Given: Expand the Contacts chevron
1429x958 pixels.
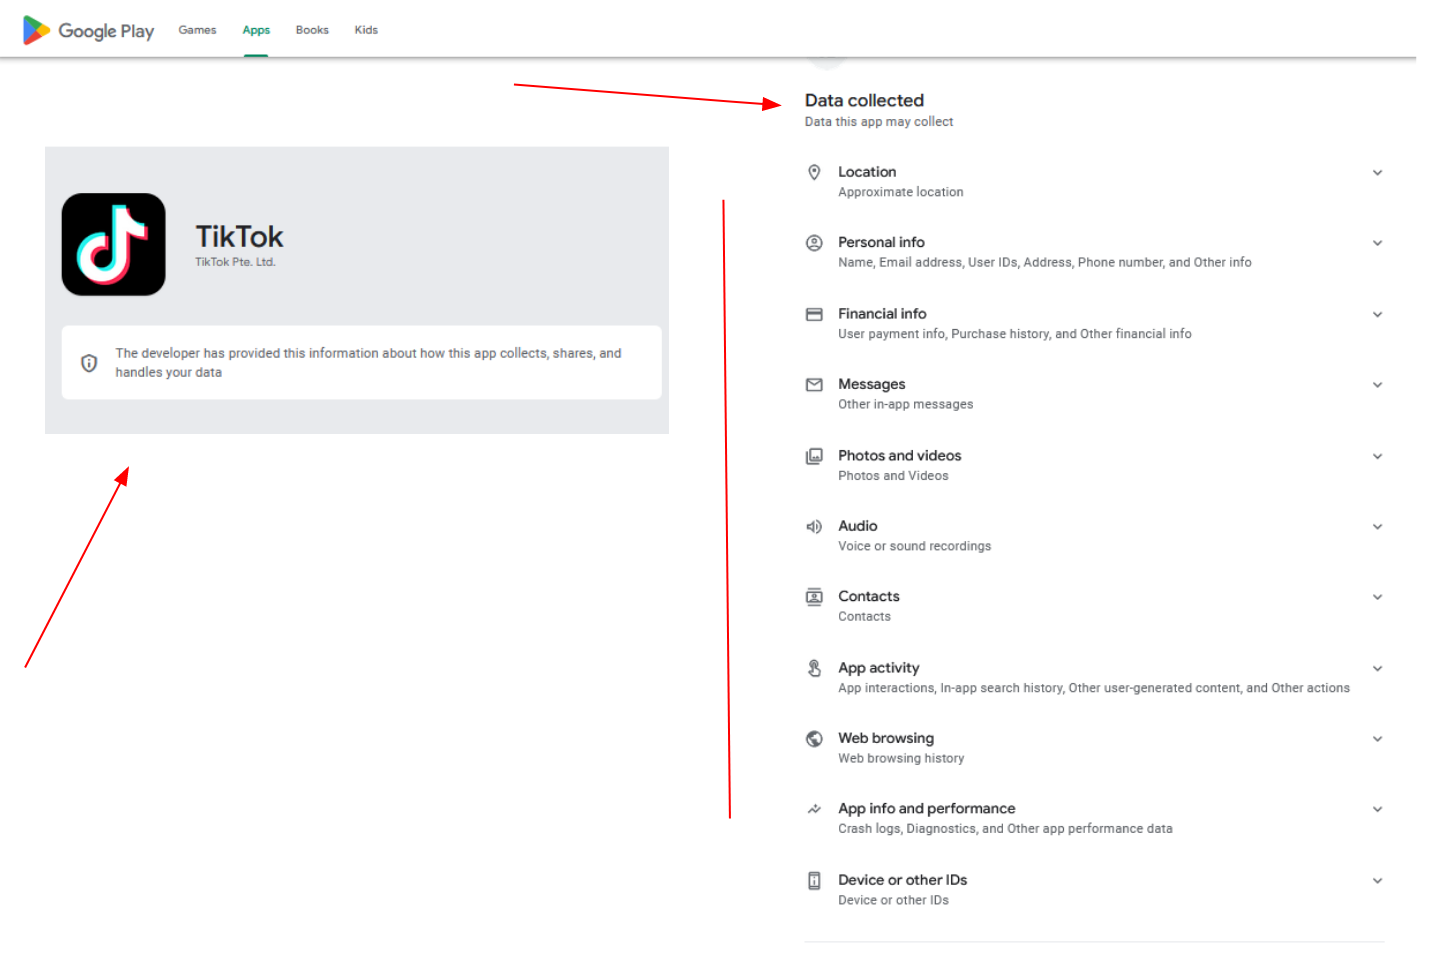Looking at the screenshot, I should [x=1377, y=597].
